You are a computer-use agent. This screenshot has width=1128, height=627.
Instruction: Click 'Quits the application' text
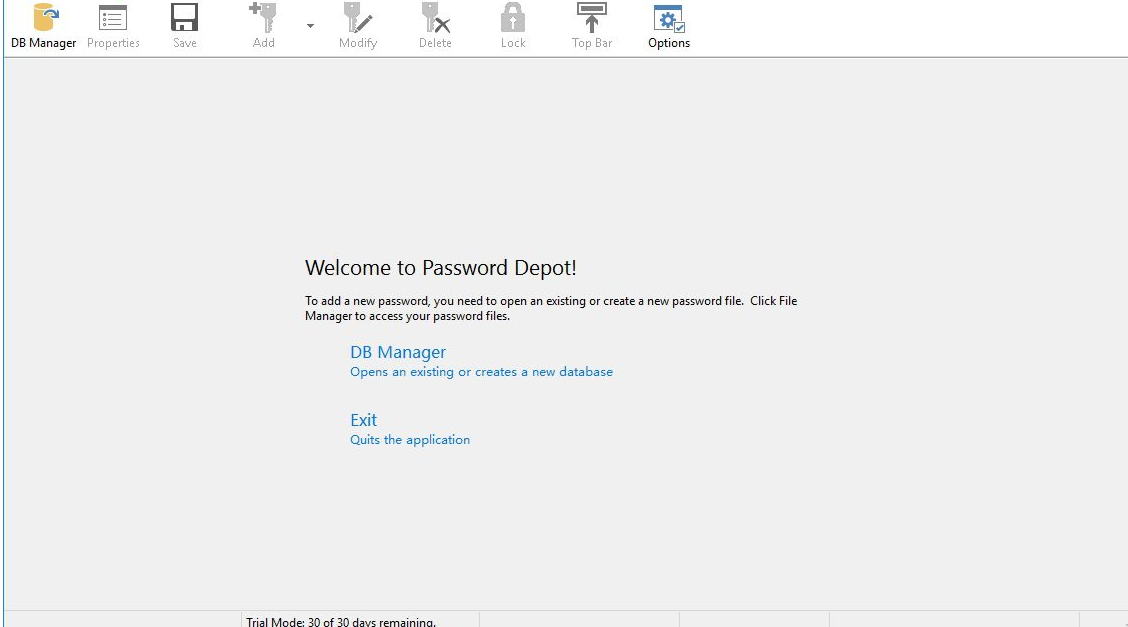tap(410, 440)
